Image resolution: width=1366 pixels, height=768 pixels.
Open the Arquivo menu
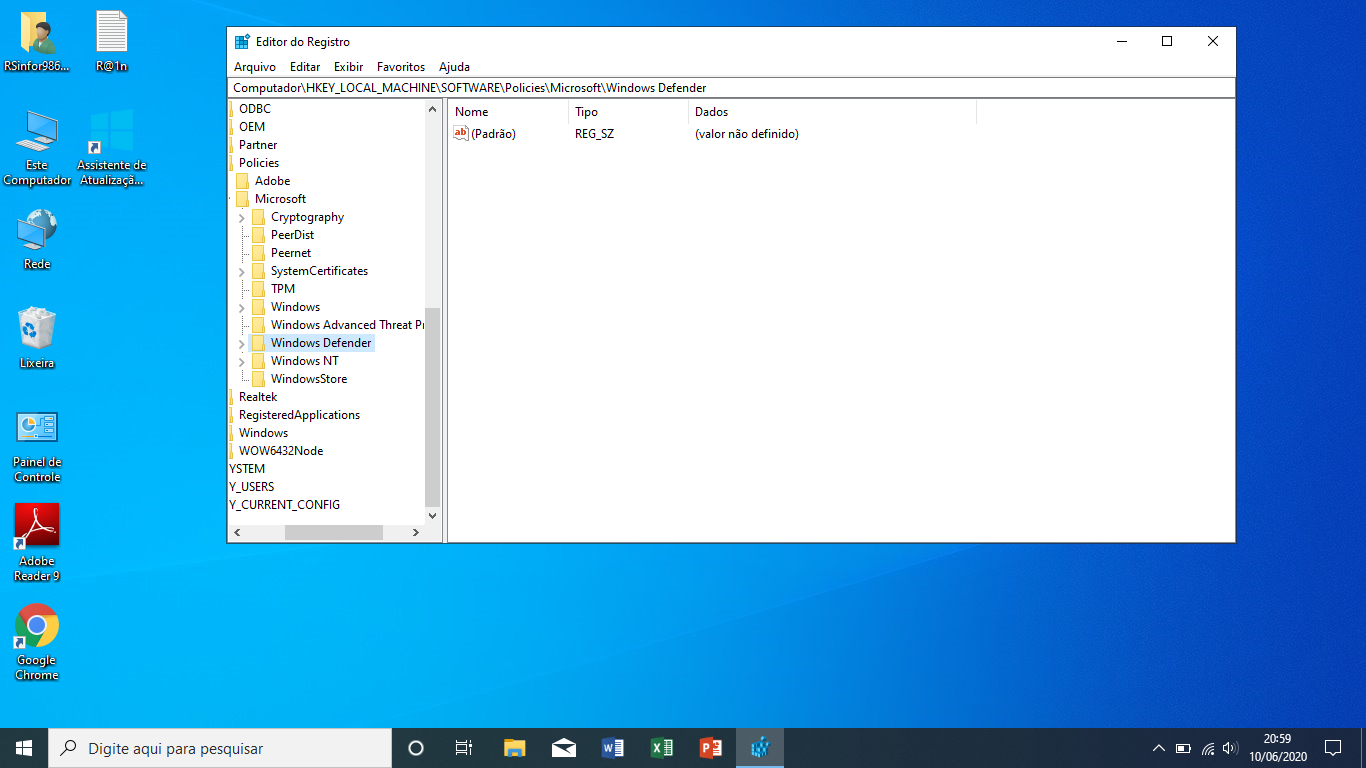click(255, 67)
